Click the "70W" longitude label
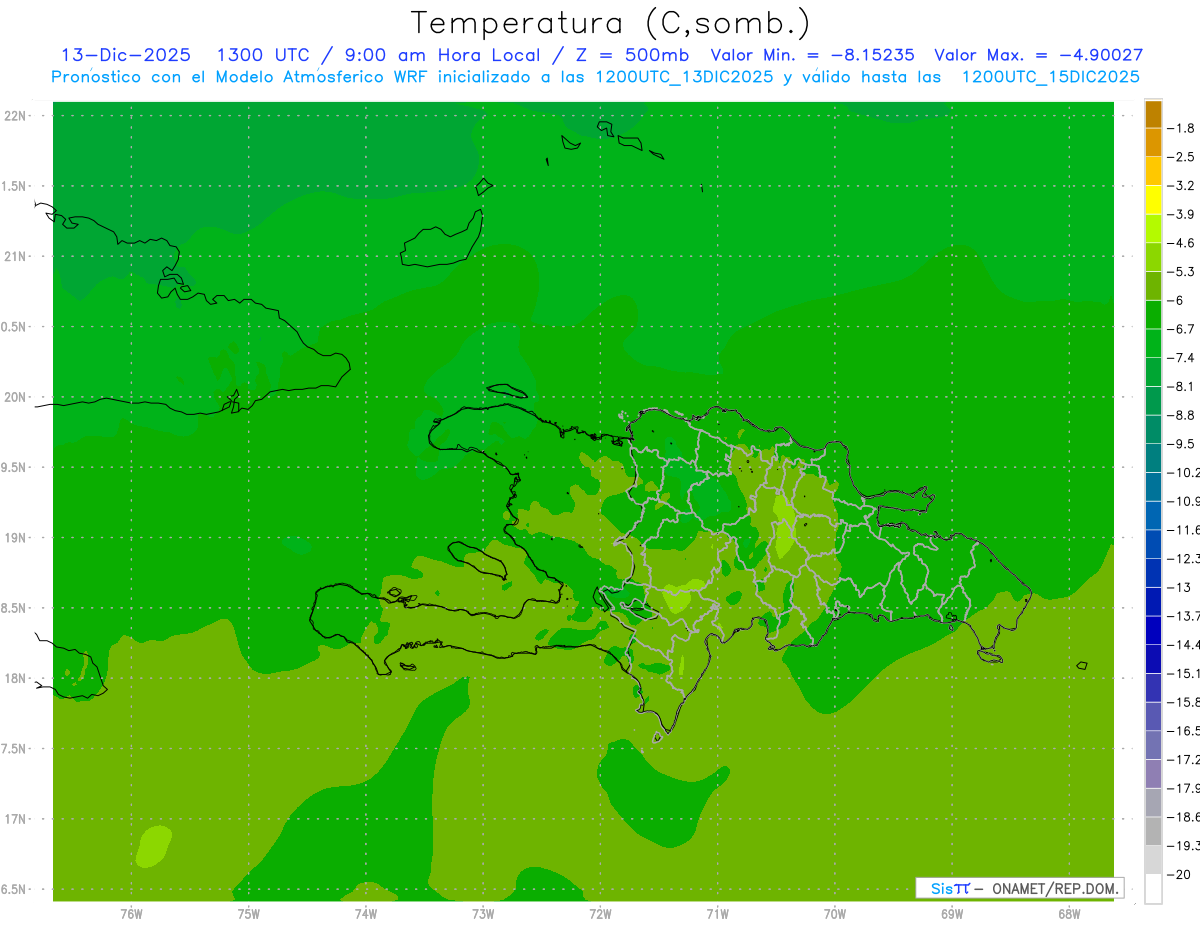The image size is (1200, 927). 835,912
